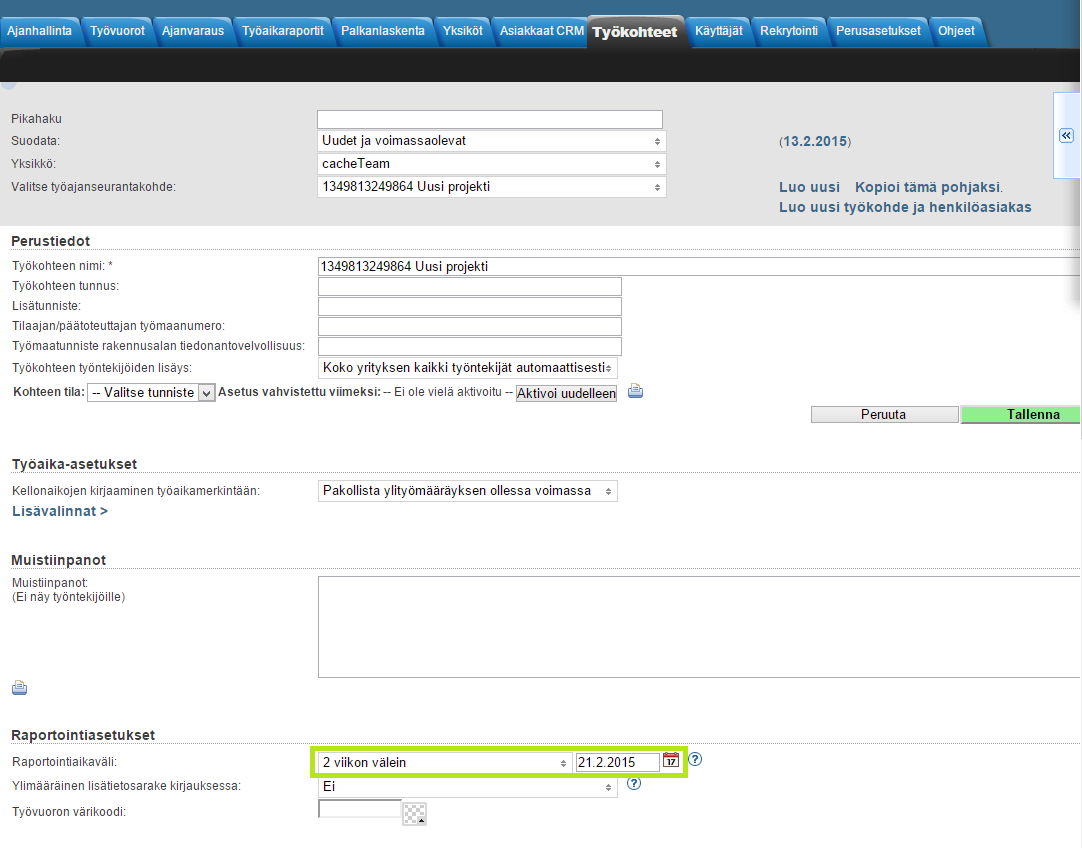Click help icon next to Ylimääräinen lisätietosarake
Viewport: 1082px width, 848px height.
point(633,784)
